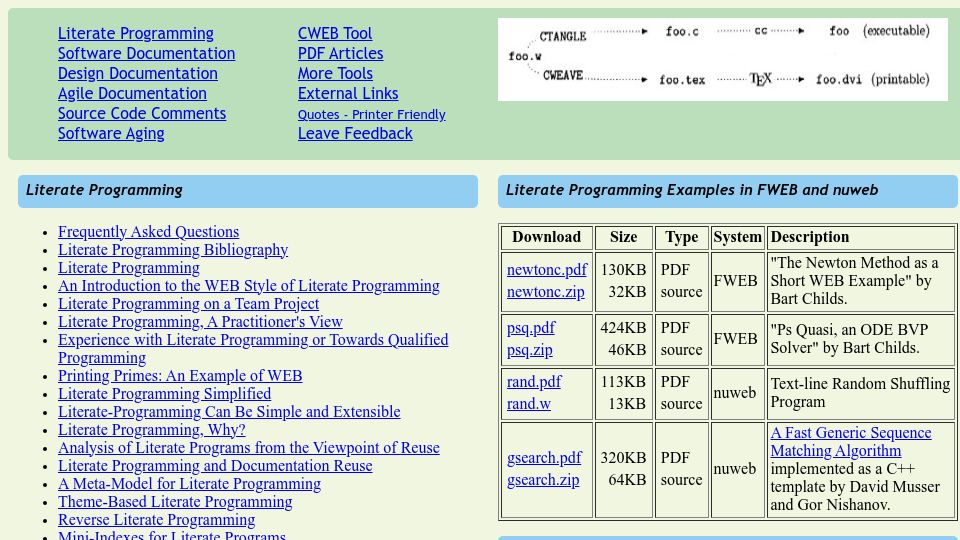
Task: Open Introduction to the WEB Style article
Action: (x=249, y=286)
